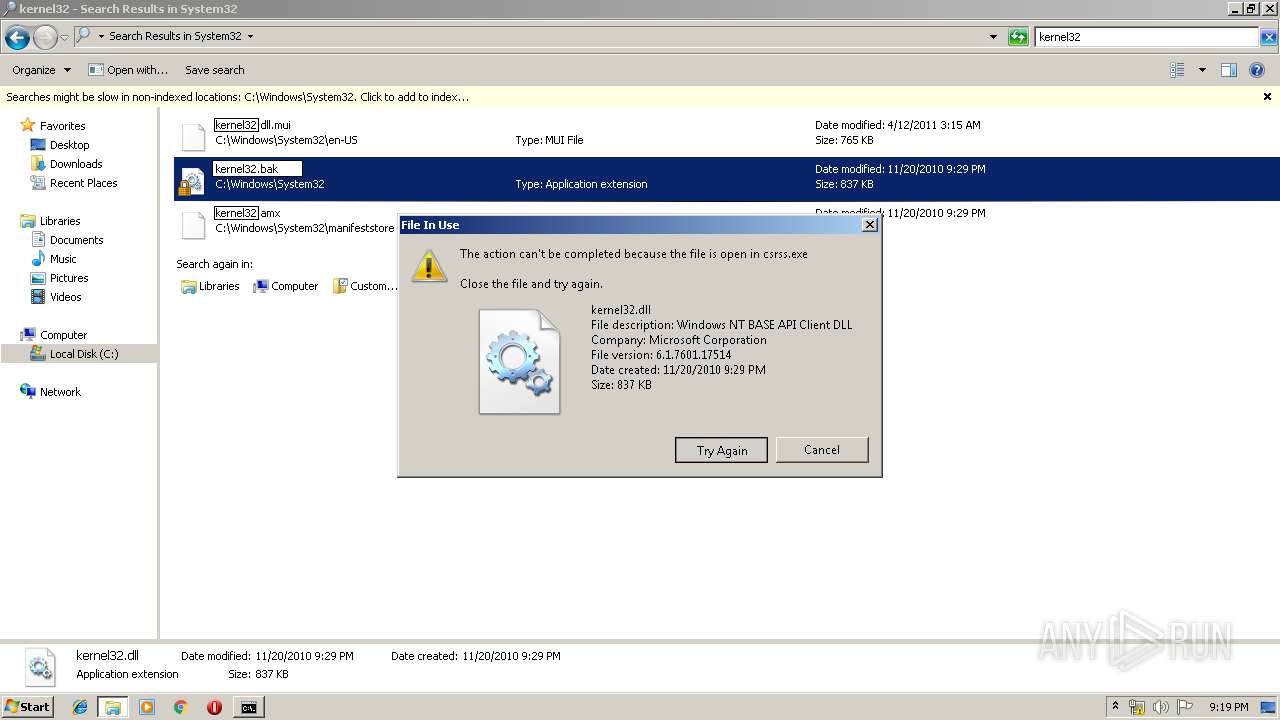This screenshot has width=1280, height=720.
Task: Click the Windows Explorer taskbar button
Action: click(x=113, y=707)
